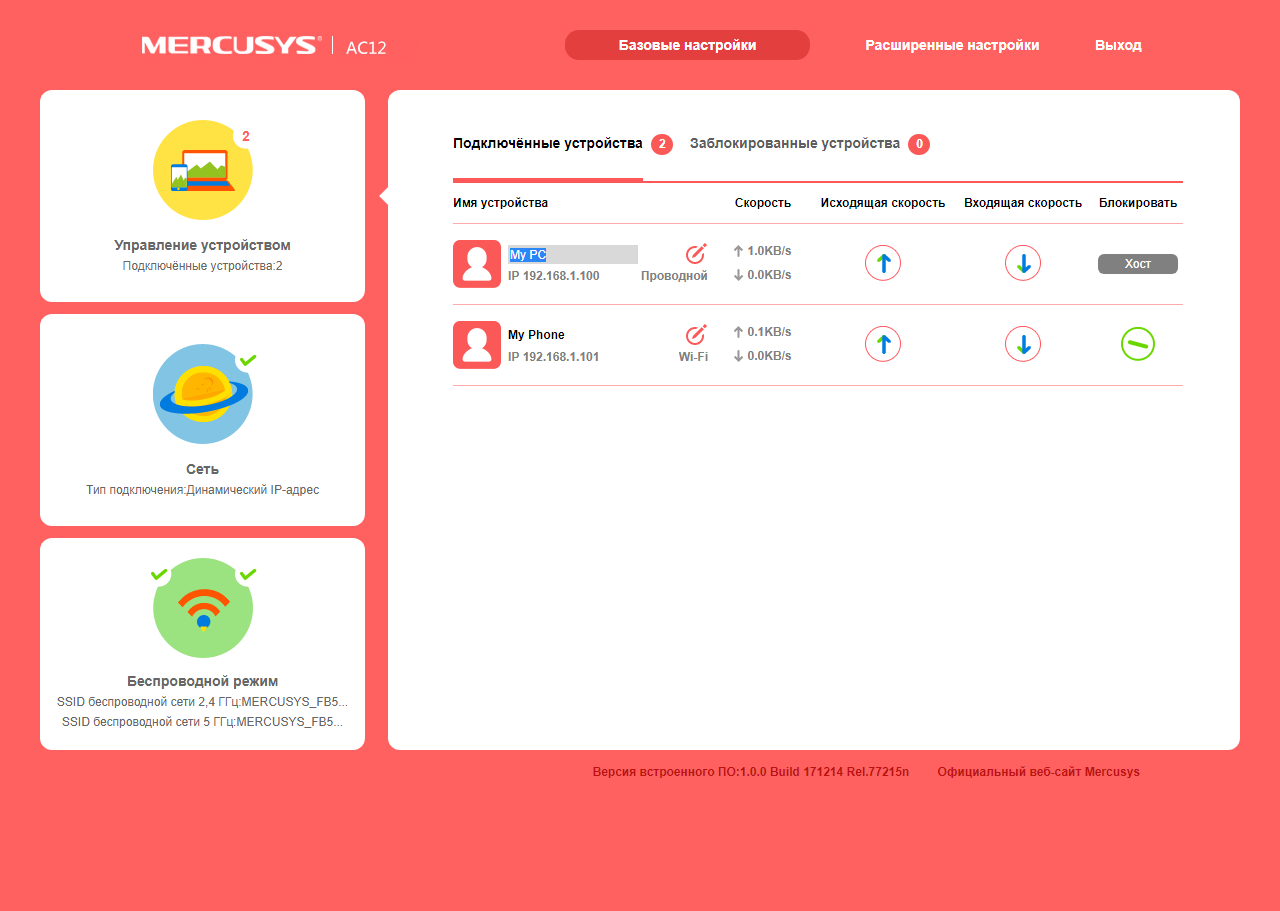
Task: Click the Хост button for My PC
Action: (1138, 264)
